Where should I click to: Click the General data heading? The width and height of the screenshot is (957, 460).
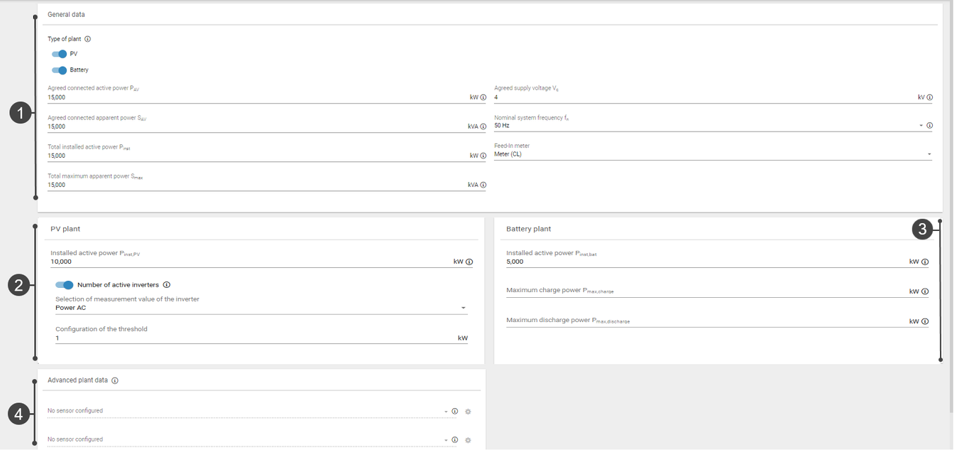click(x=67, y=14)
